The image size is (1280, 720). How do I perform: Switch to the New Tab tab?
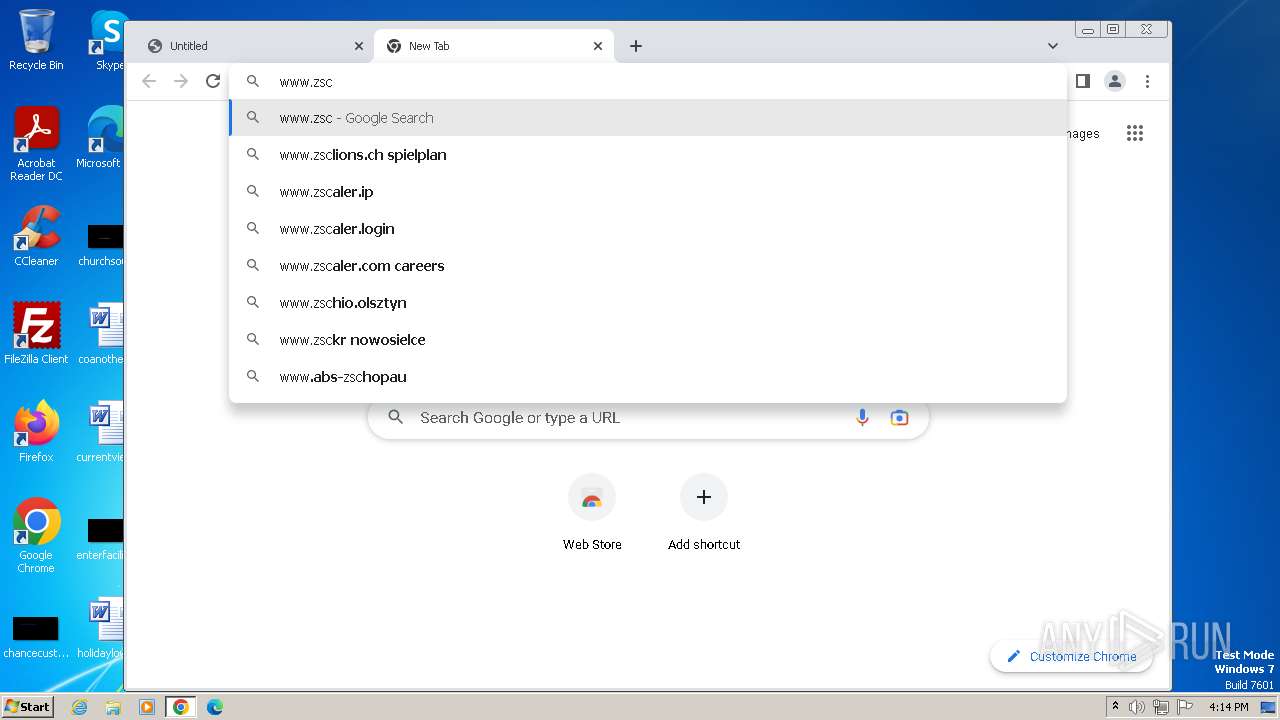(x=494, y=46)
